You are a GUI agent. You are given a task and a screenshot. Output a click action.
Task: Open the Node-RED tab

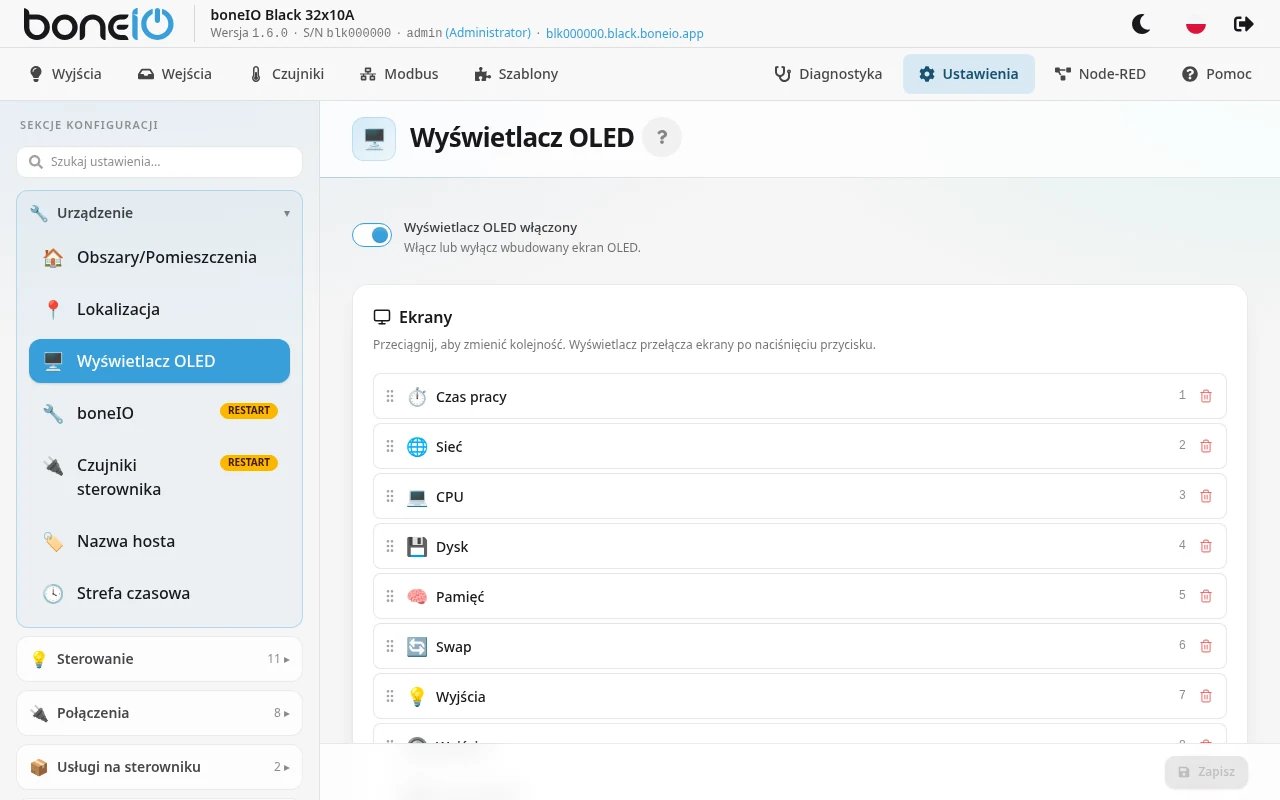1100,74
